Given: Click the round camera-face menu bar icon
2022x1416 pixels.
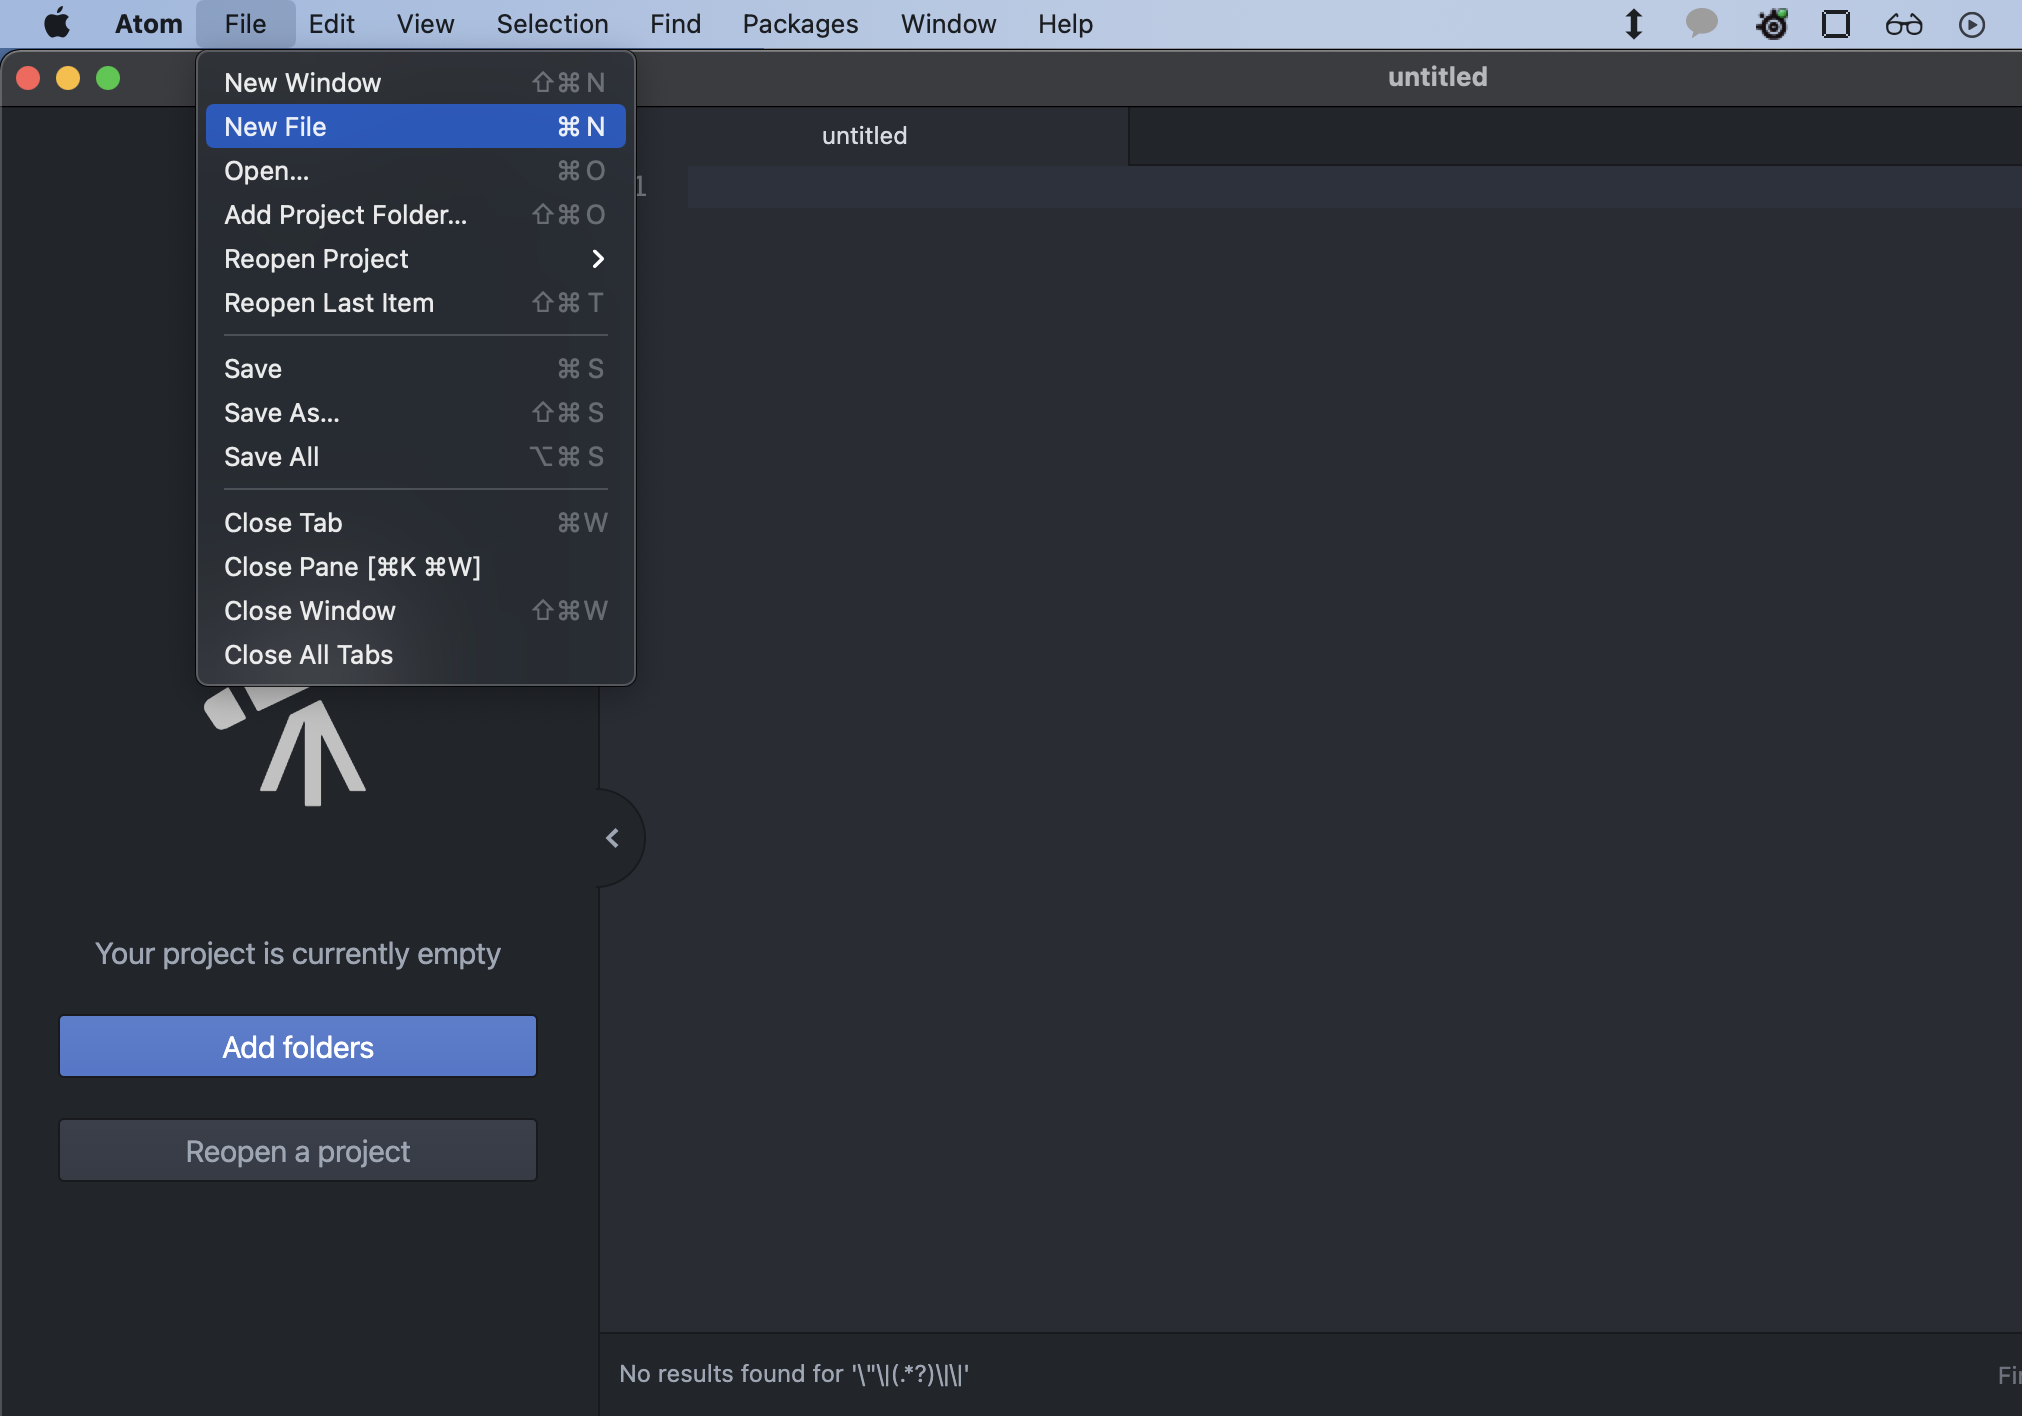Looking at the screenshot, I should tap(1772, 23).
